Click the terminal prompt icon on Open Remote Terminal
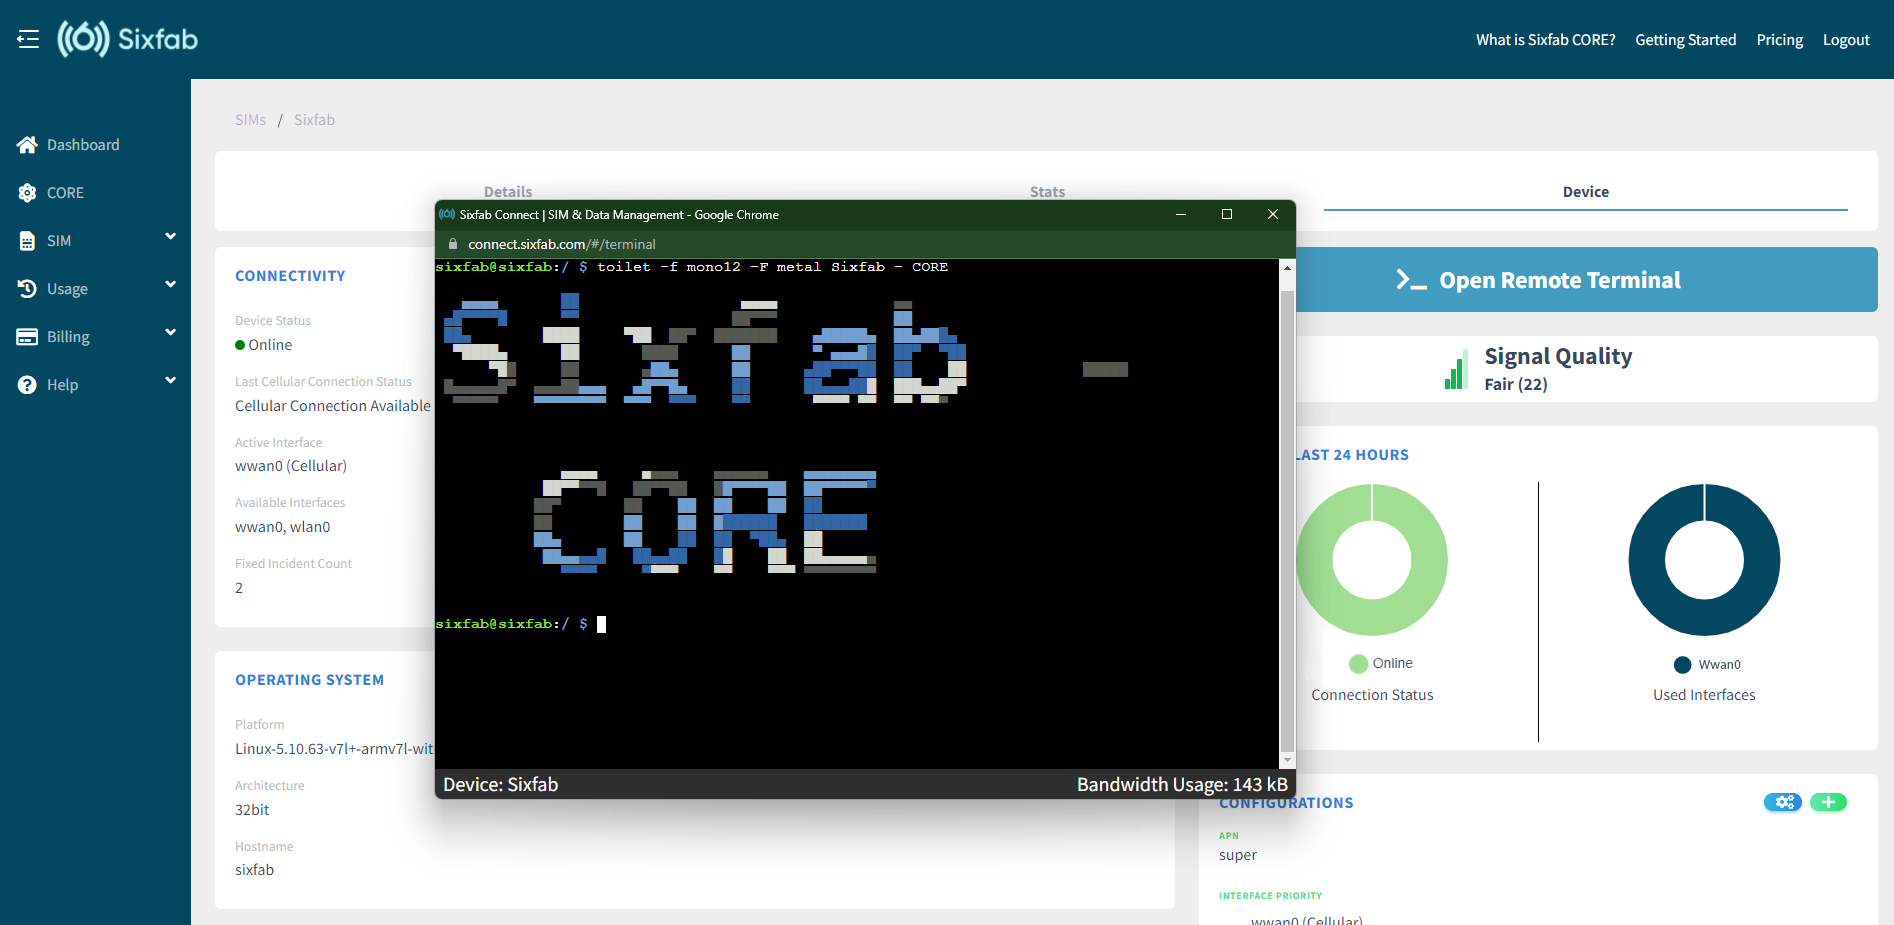This screenshot has width=1894, height=925. click(1411, 280)
